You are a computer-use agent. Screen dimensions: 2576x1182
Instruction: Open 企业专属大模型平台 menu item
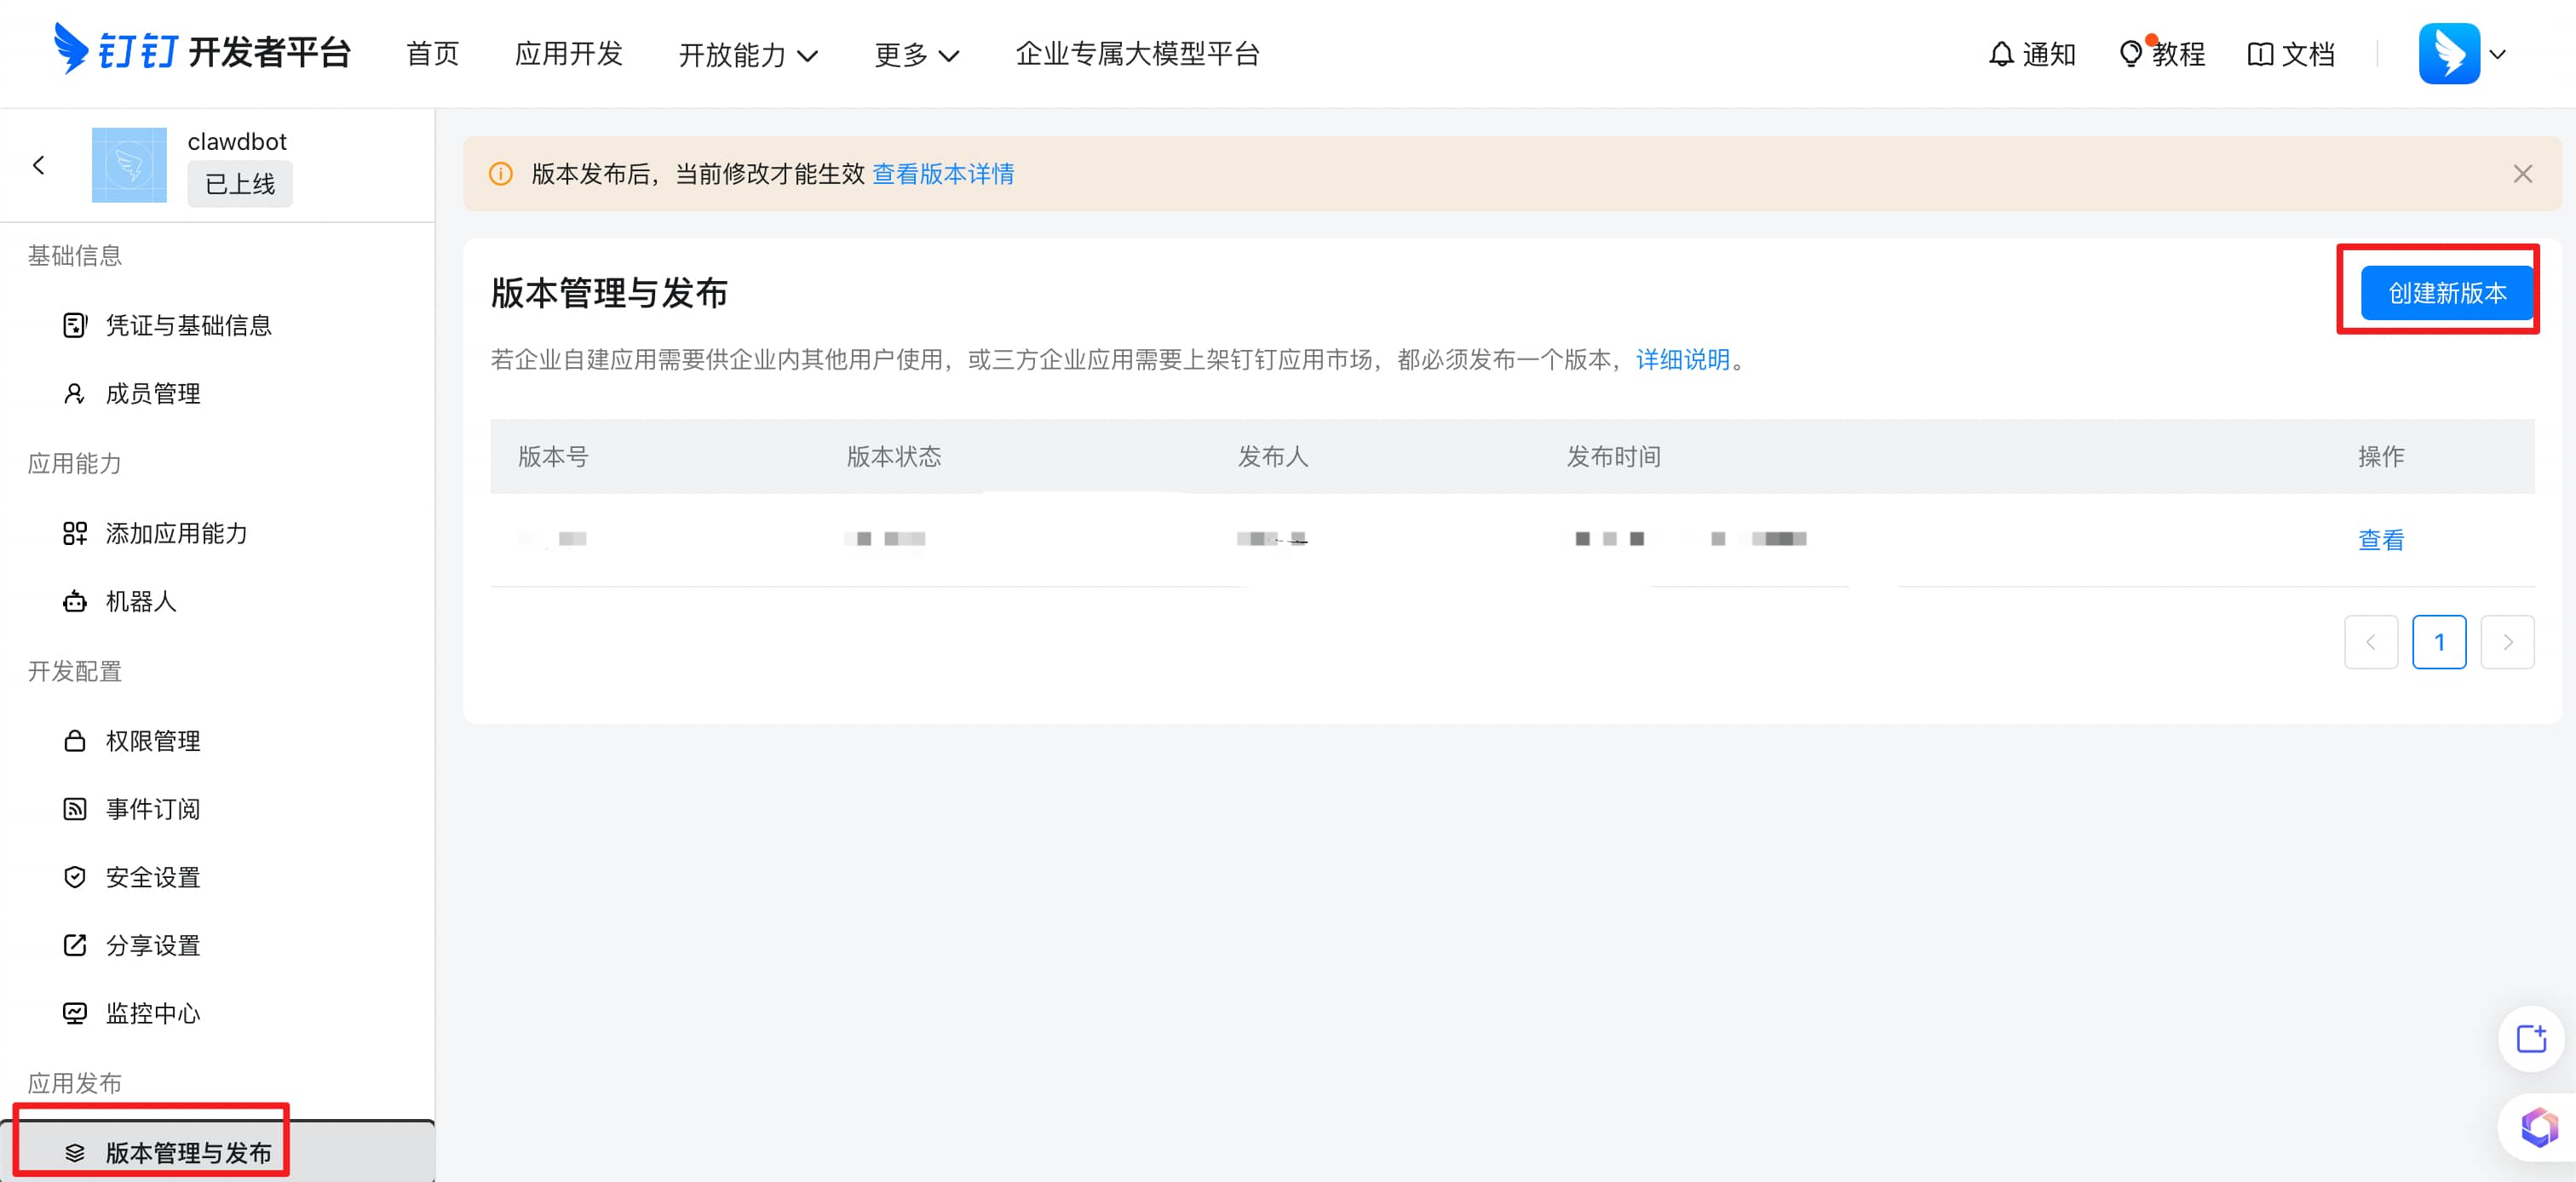coord(1137,54)
